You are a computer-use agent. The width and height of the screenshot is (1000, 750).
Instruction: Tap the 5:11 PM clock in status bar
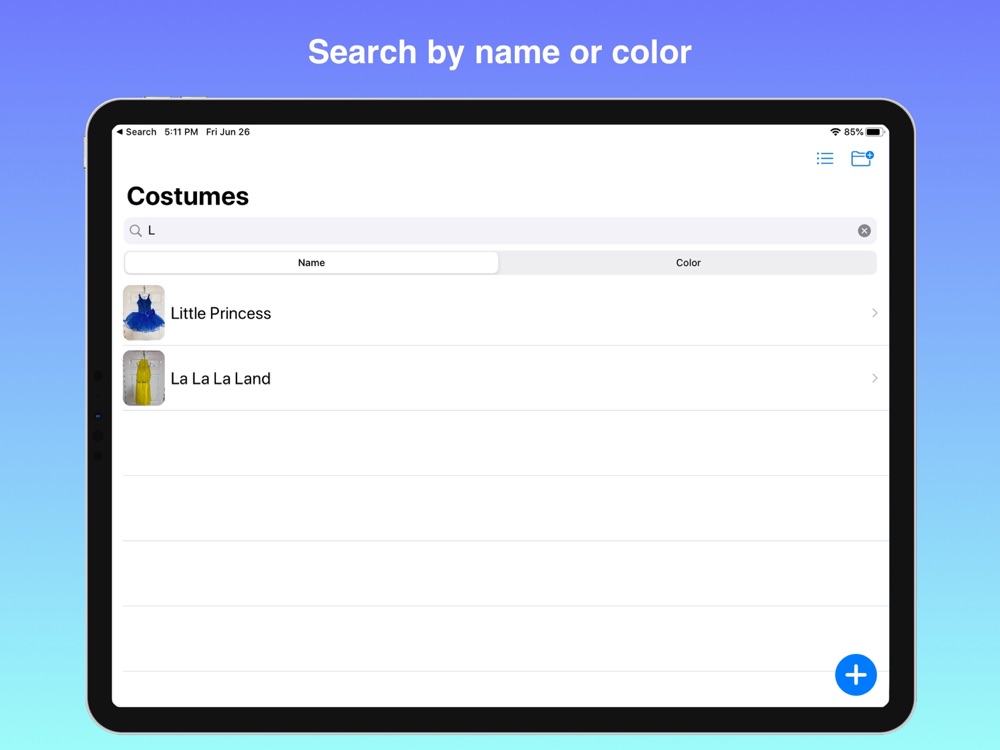181,132
